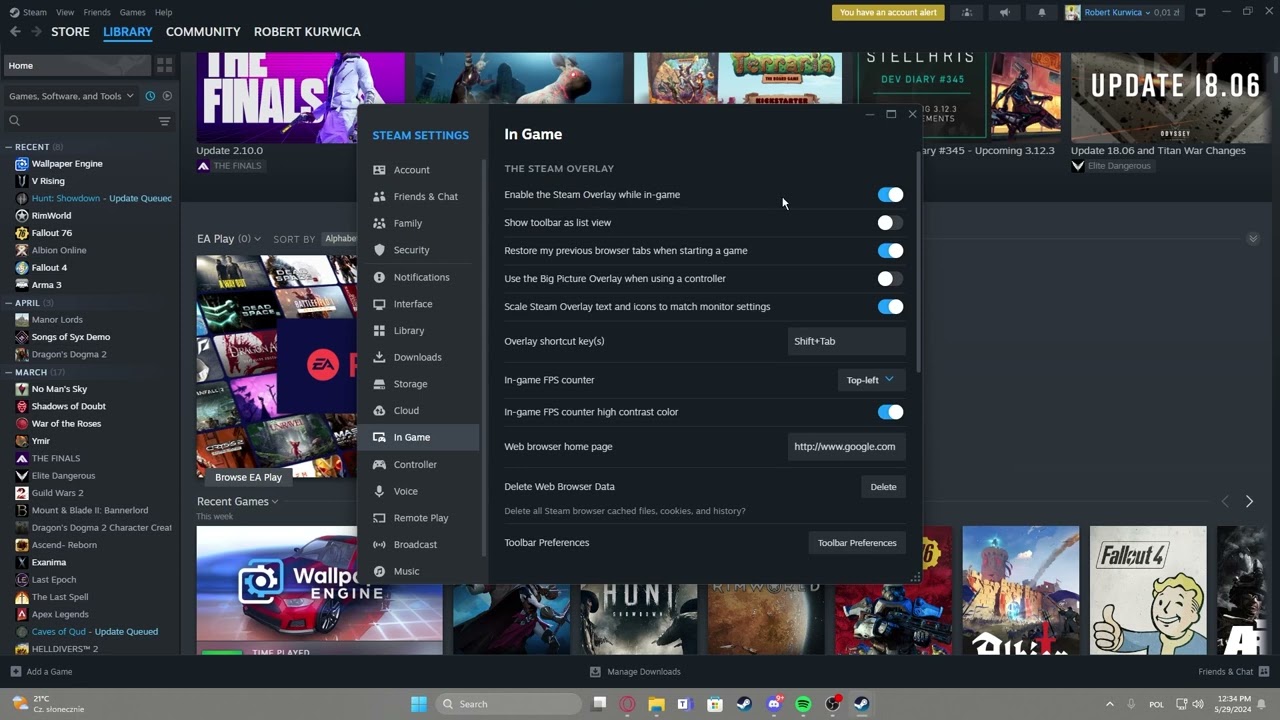The width and height of the screenshot is (1280, 720).
Task: Open Music settings icon
Action: click(x=379, y=571)
